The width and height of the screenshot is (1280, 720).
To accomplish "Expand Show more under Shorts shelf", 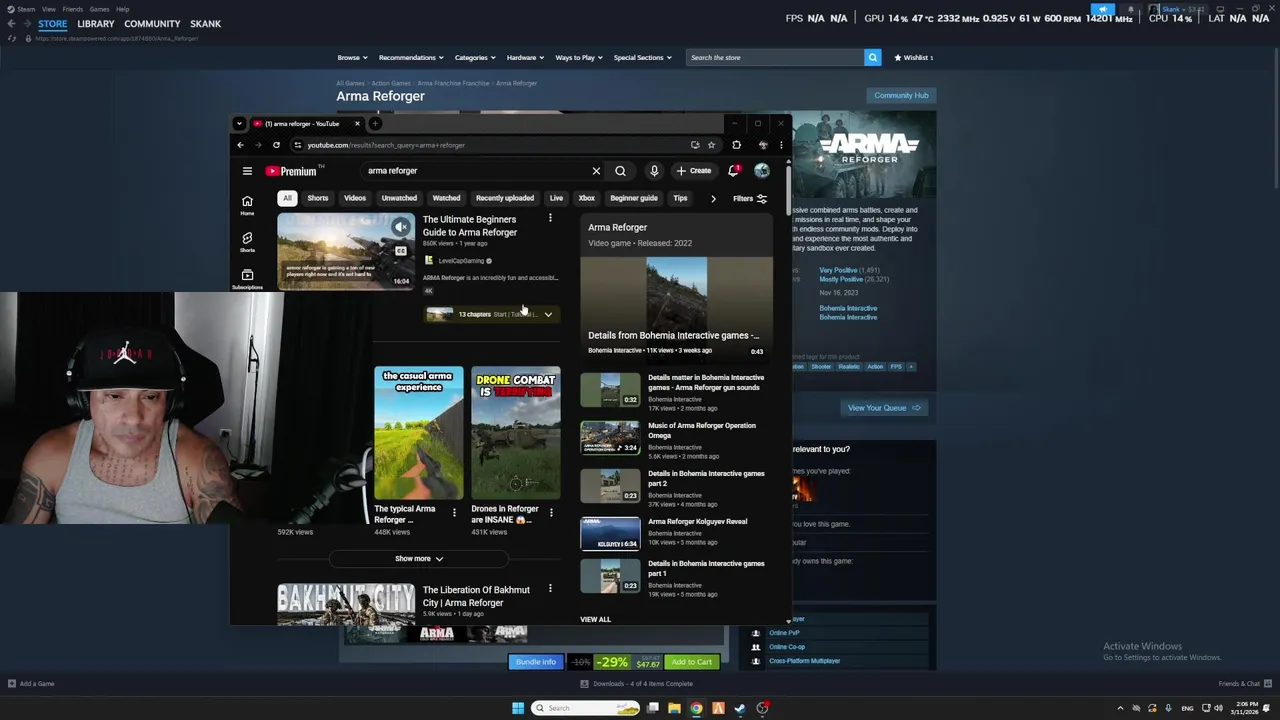I will (419, 559).
